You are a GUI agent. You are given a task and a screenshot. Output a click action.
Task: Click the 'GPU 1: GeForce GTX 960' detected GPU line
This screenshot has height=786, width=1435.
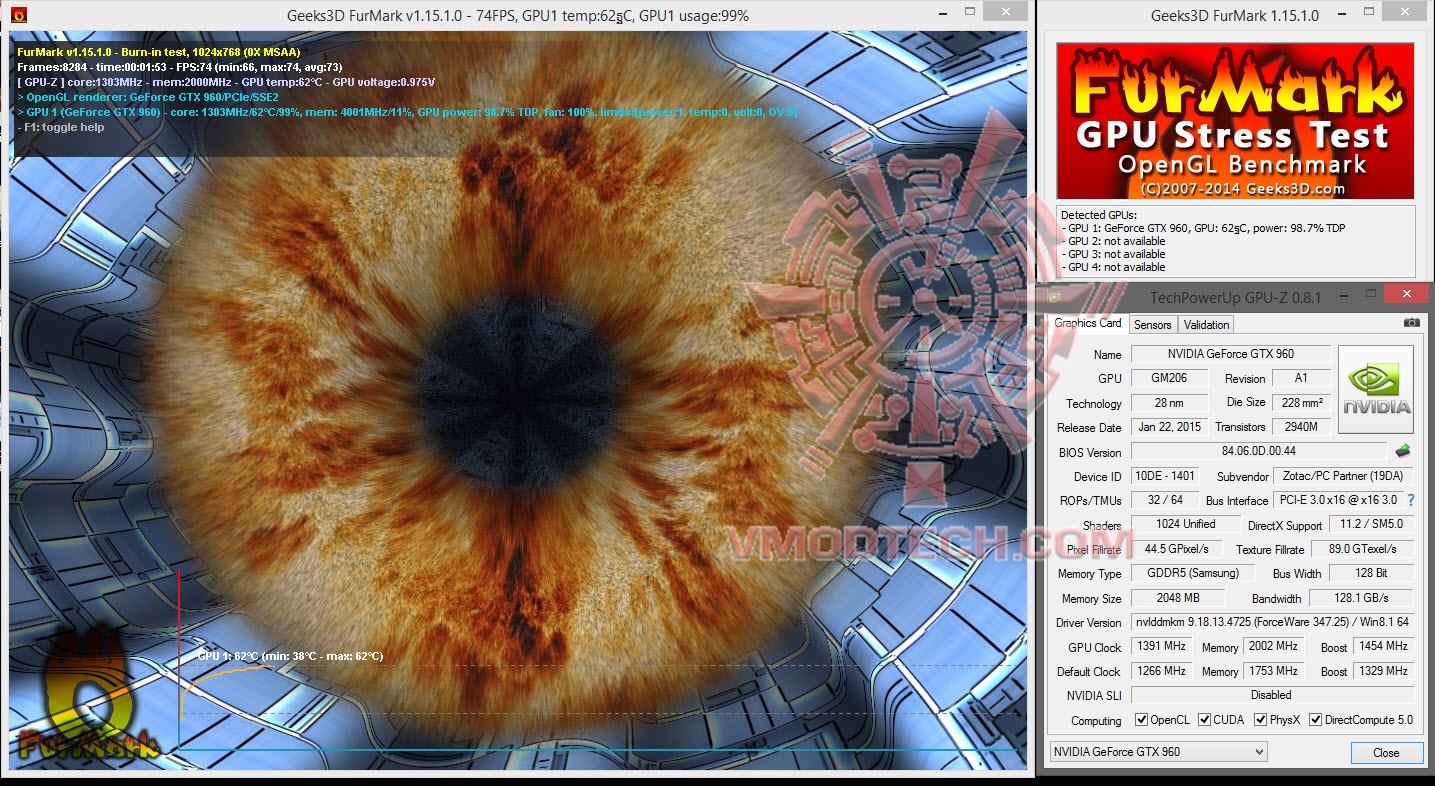click(1203, 228)
